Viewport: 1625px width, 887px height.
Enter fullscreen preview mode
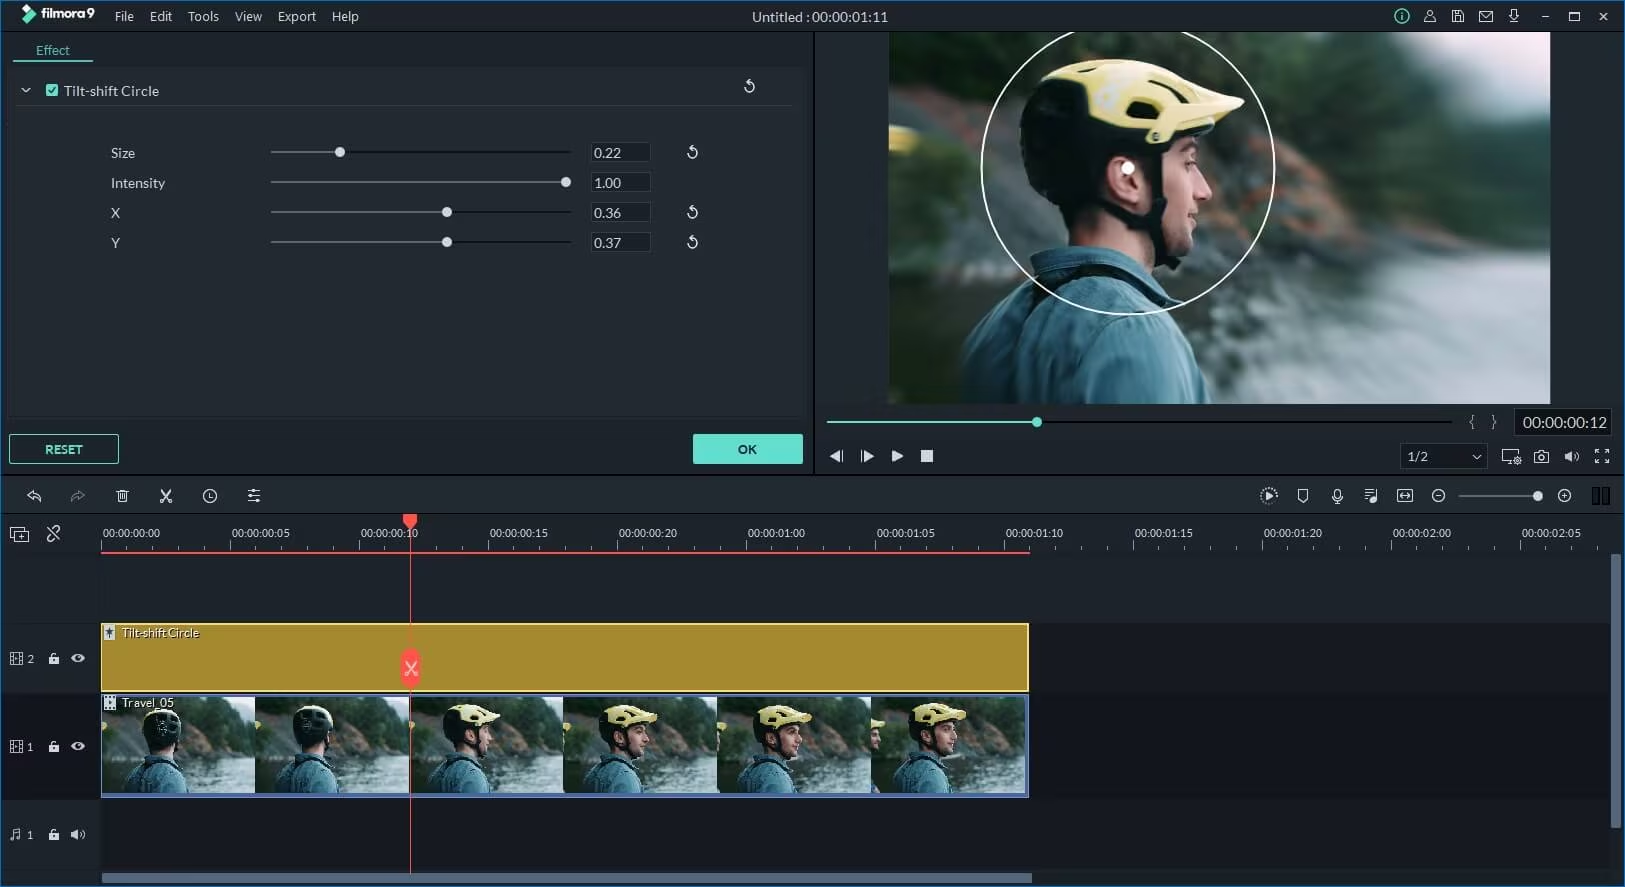pyautogui.click(x=1602, y=457)
